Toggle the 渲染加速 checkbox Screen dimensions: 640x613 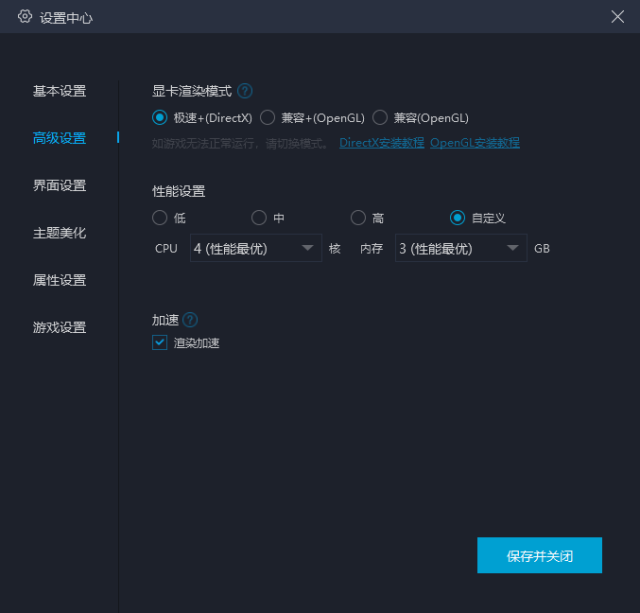[160, 342]
